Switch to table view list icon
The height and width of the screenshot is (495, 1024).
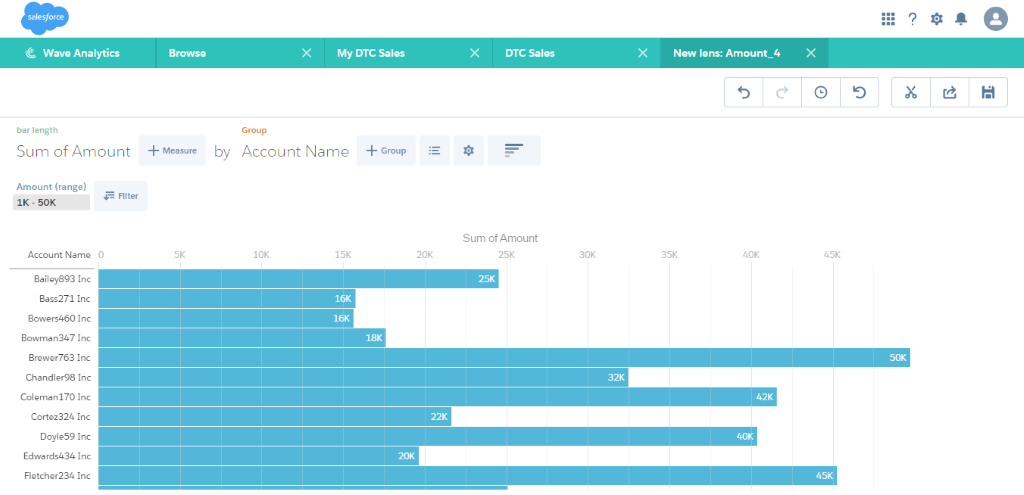click(434, 151)
